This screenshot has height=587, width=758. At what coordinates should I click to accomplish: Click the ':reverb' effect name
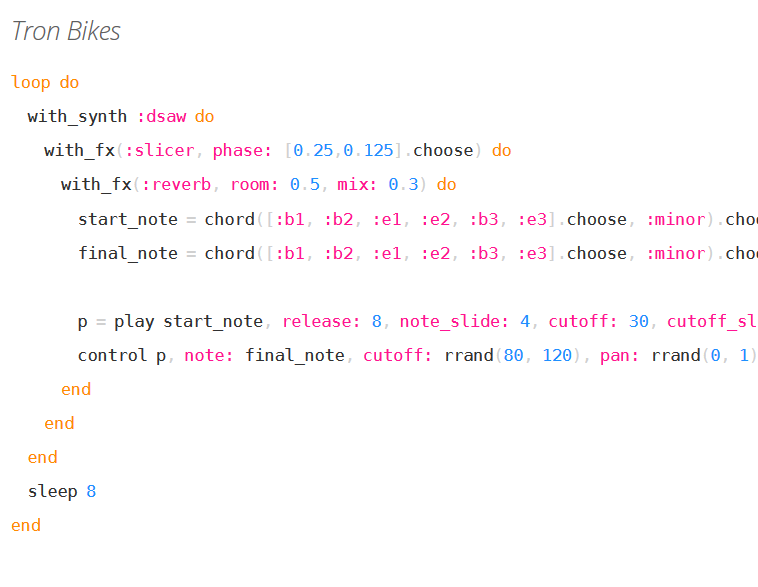pos(176,184)
